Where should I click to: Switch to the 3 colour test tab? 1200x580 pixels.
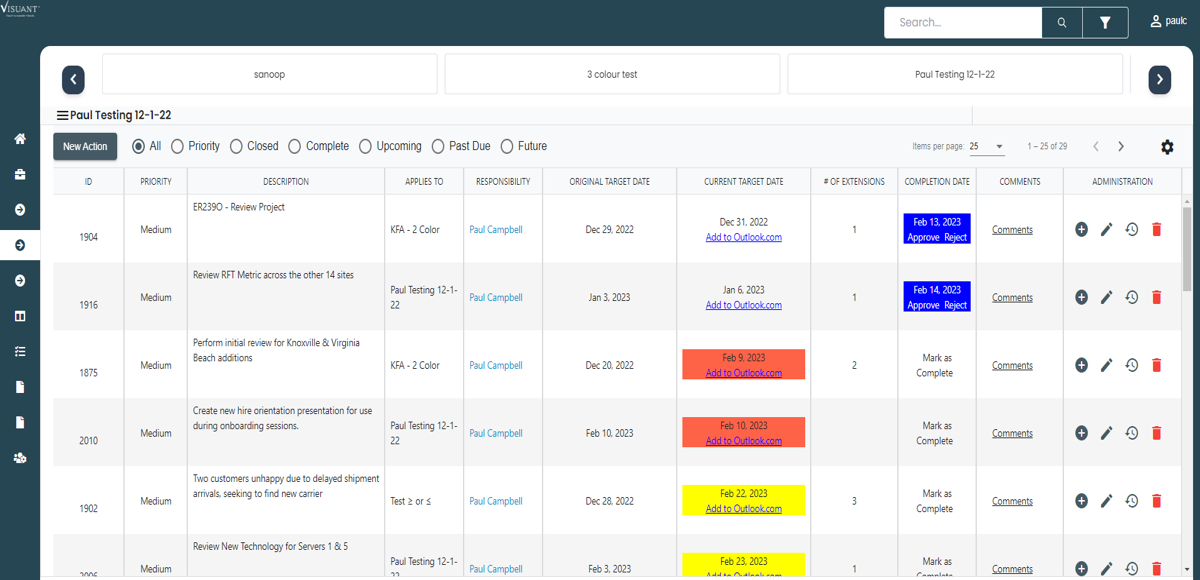pos(612,75)
